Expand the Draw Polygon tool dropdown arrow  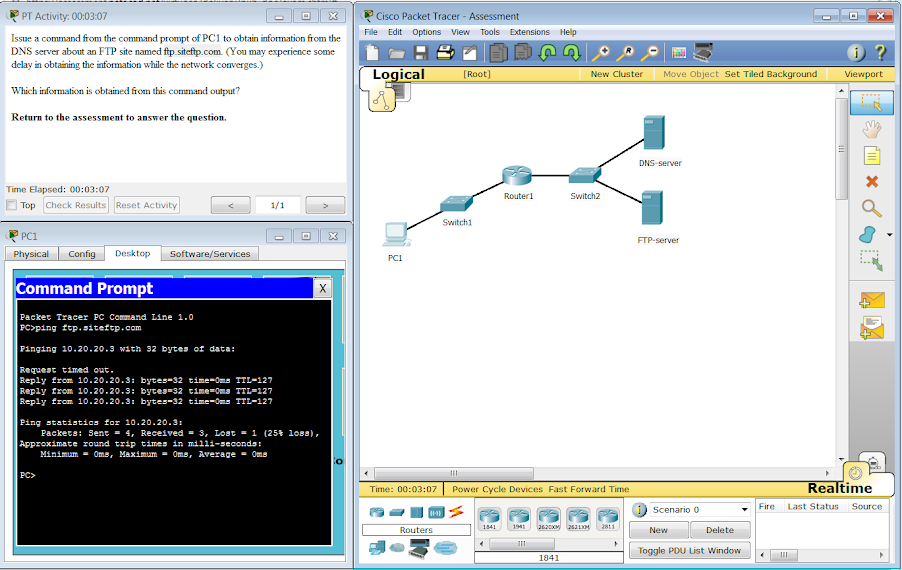890,235
